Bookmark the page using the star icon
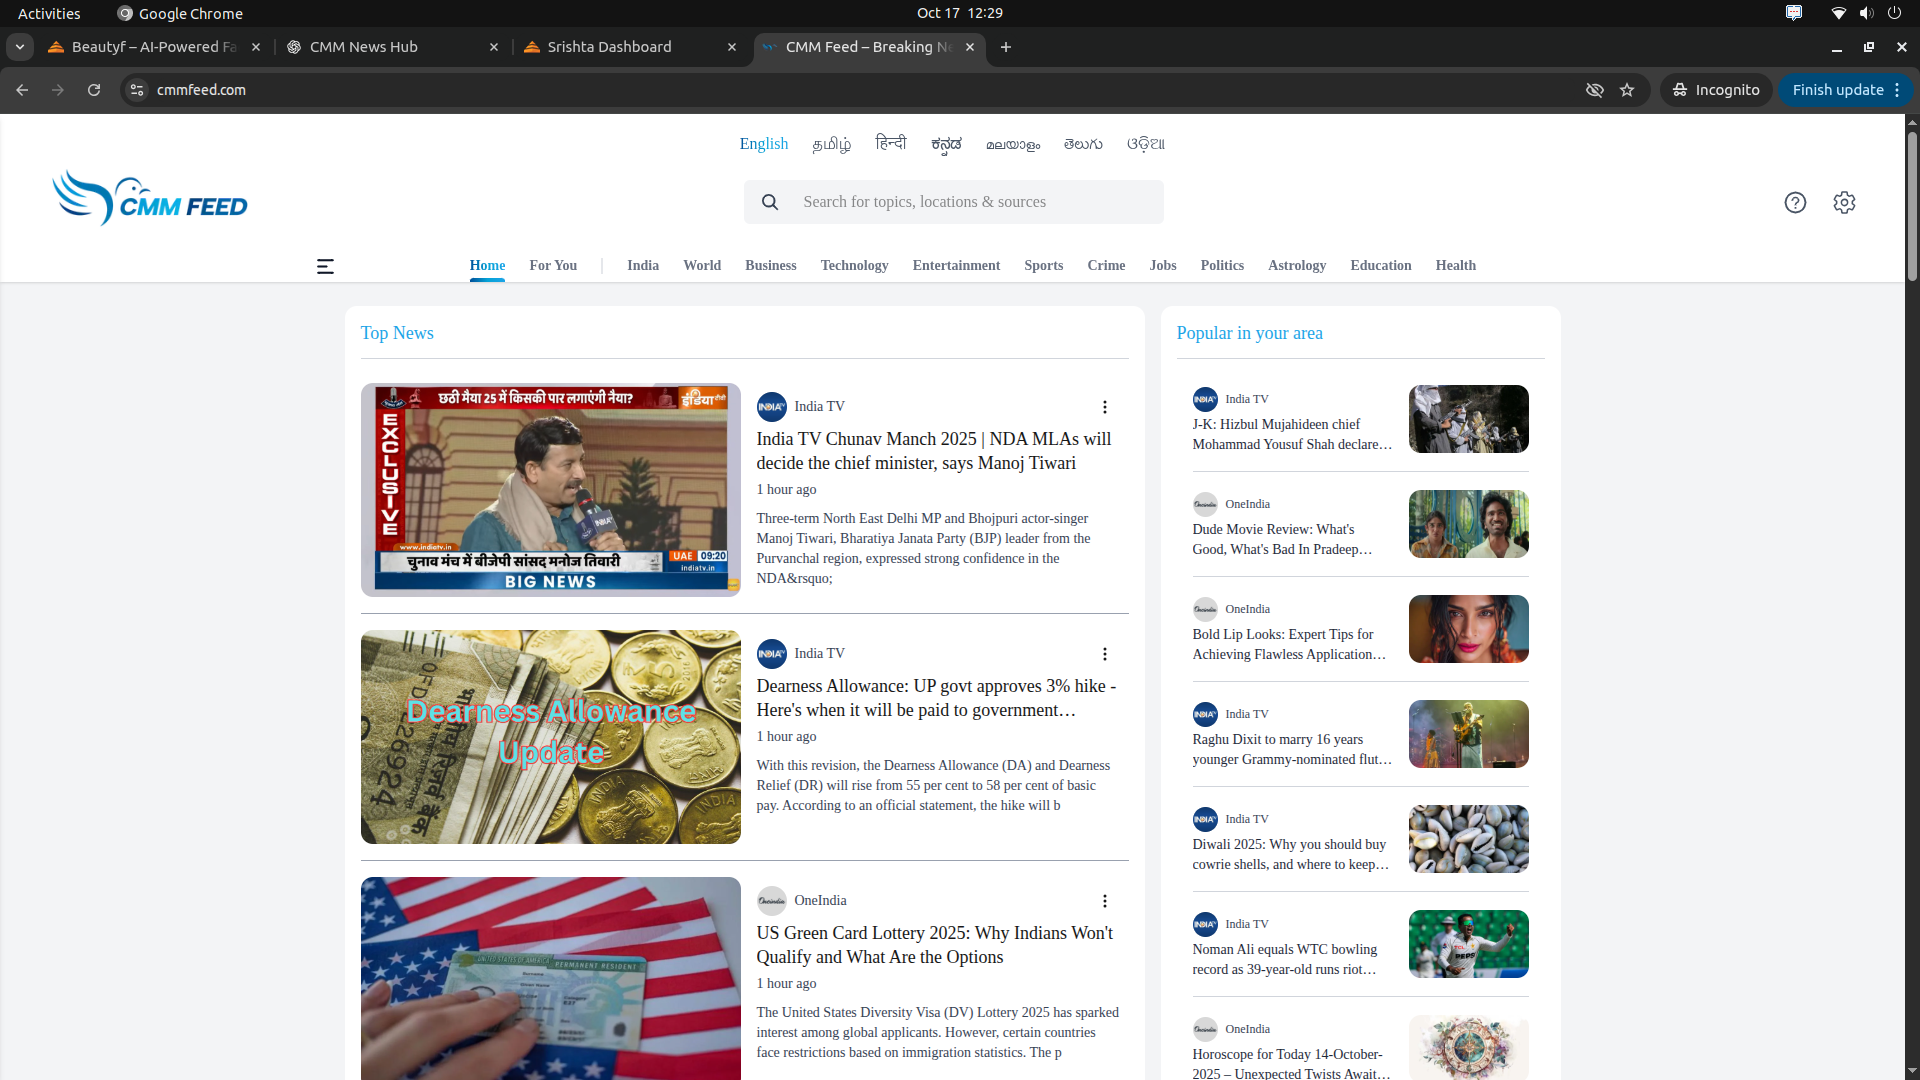1920x1080 pixels. click(1627, 90)
